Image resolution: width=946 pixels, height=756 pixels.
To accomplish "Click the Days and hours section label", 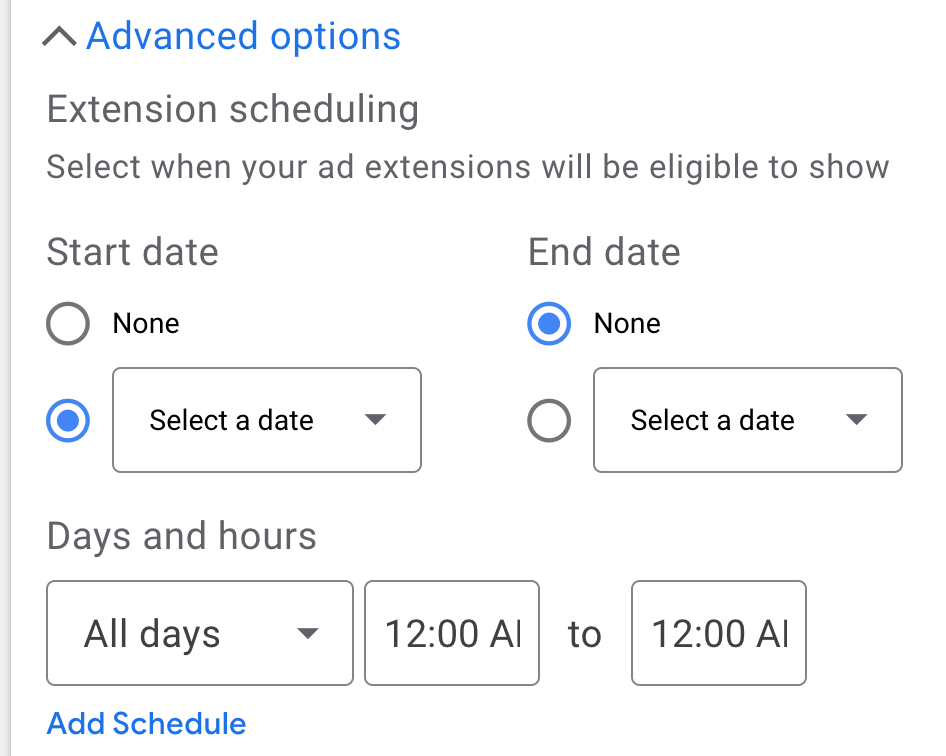I will point(181,536).
